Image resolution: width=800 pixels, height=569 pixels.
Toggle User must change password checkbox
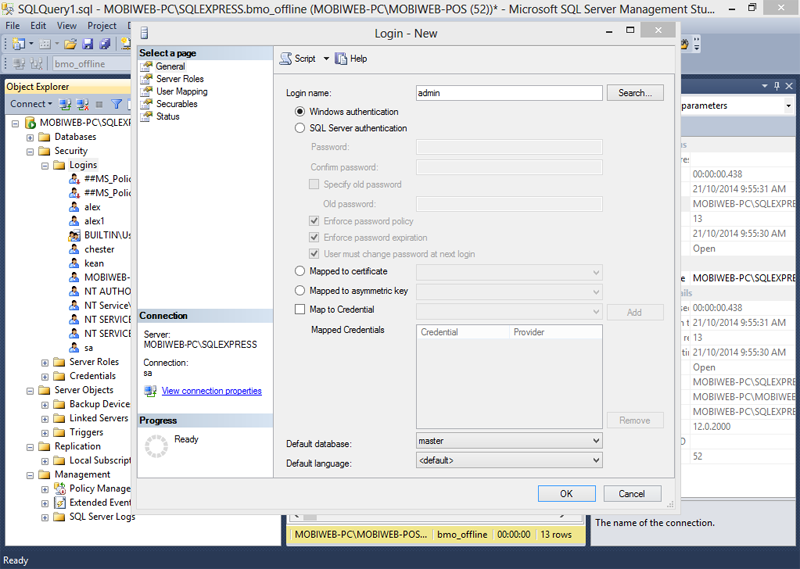[x=314, y=254]
